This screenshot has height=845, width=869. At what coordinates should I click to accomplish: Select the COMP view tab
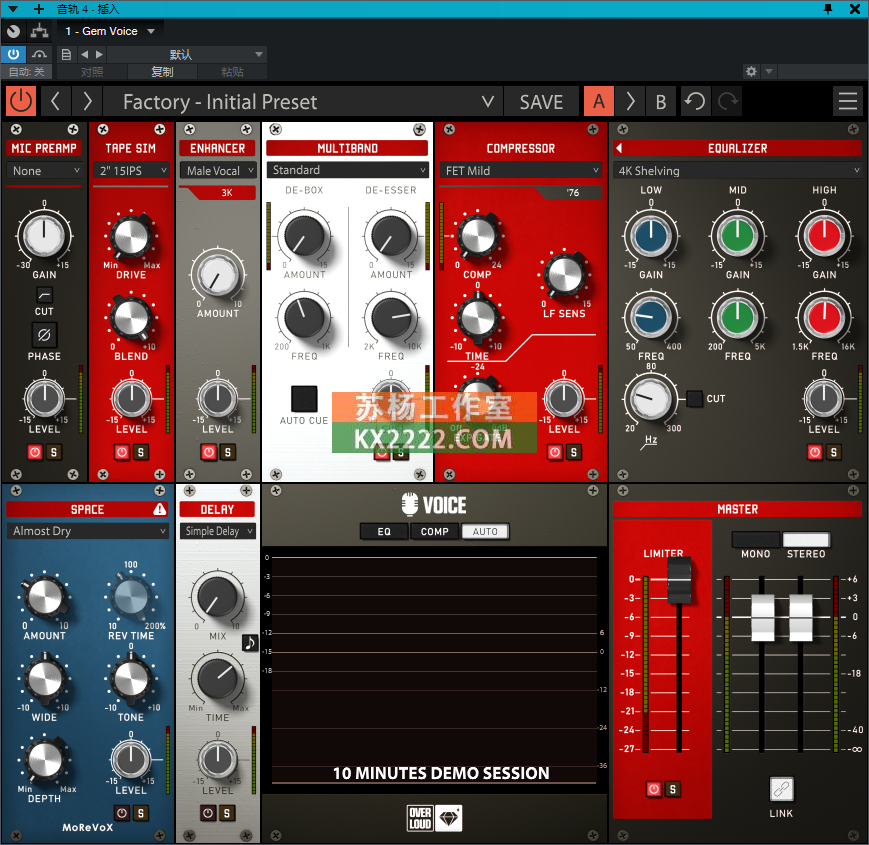pyautogui.click(x=434, y=531)
